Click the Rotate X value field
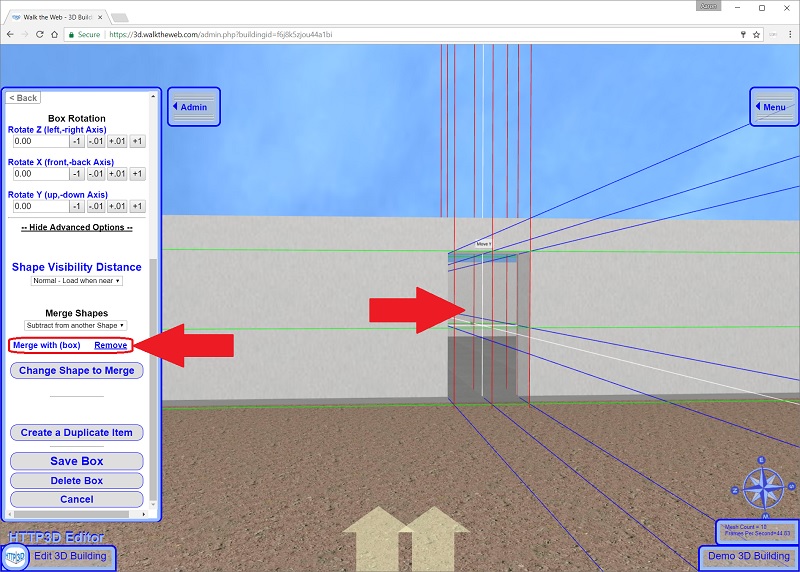The height and width of the screenshot is (572, 800). [41, 174]
